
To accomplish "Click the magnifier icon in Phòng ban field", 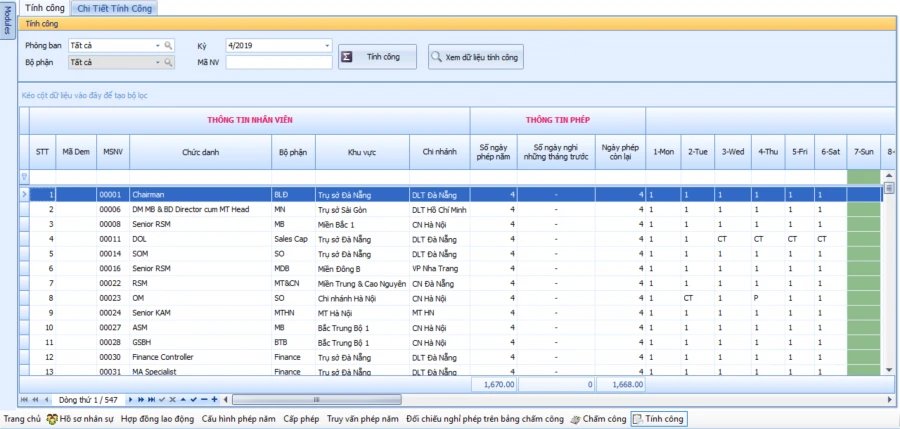I will tap(168, 45).
